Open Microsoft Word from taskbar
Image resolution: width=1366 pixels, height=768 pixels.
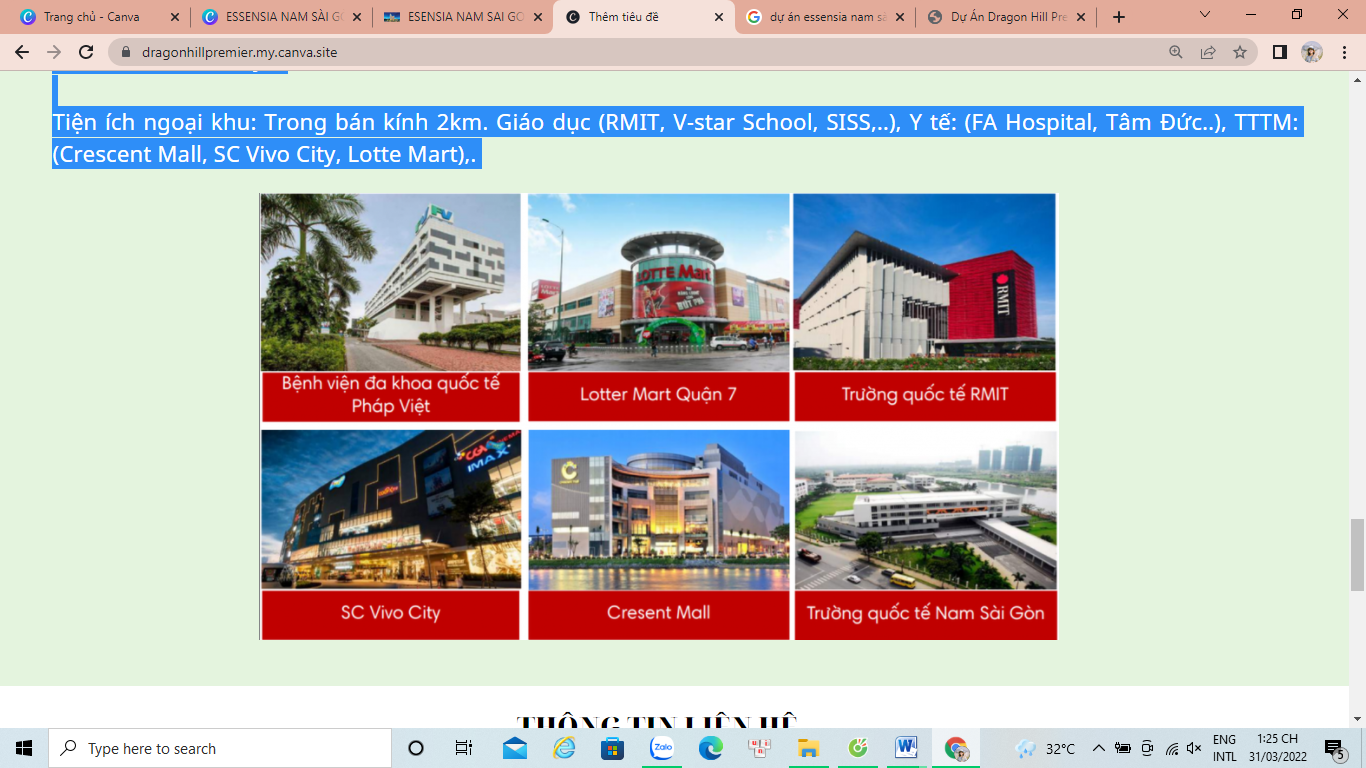tap(906, 748)
